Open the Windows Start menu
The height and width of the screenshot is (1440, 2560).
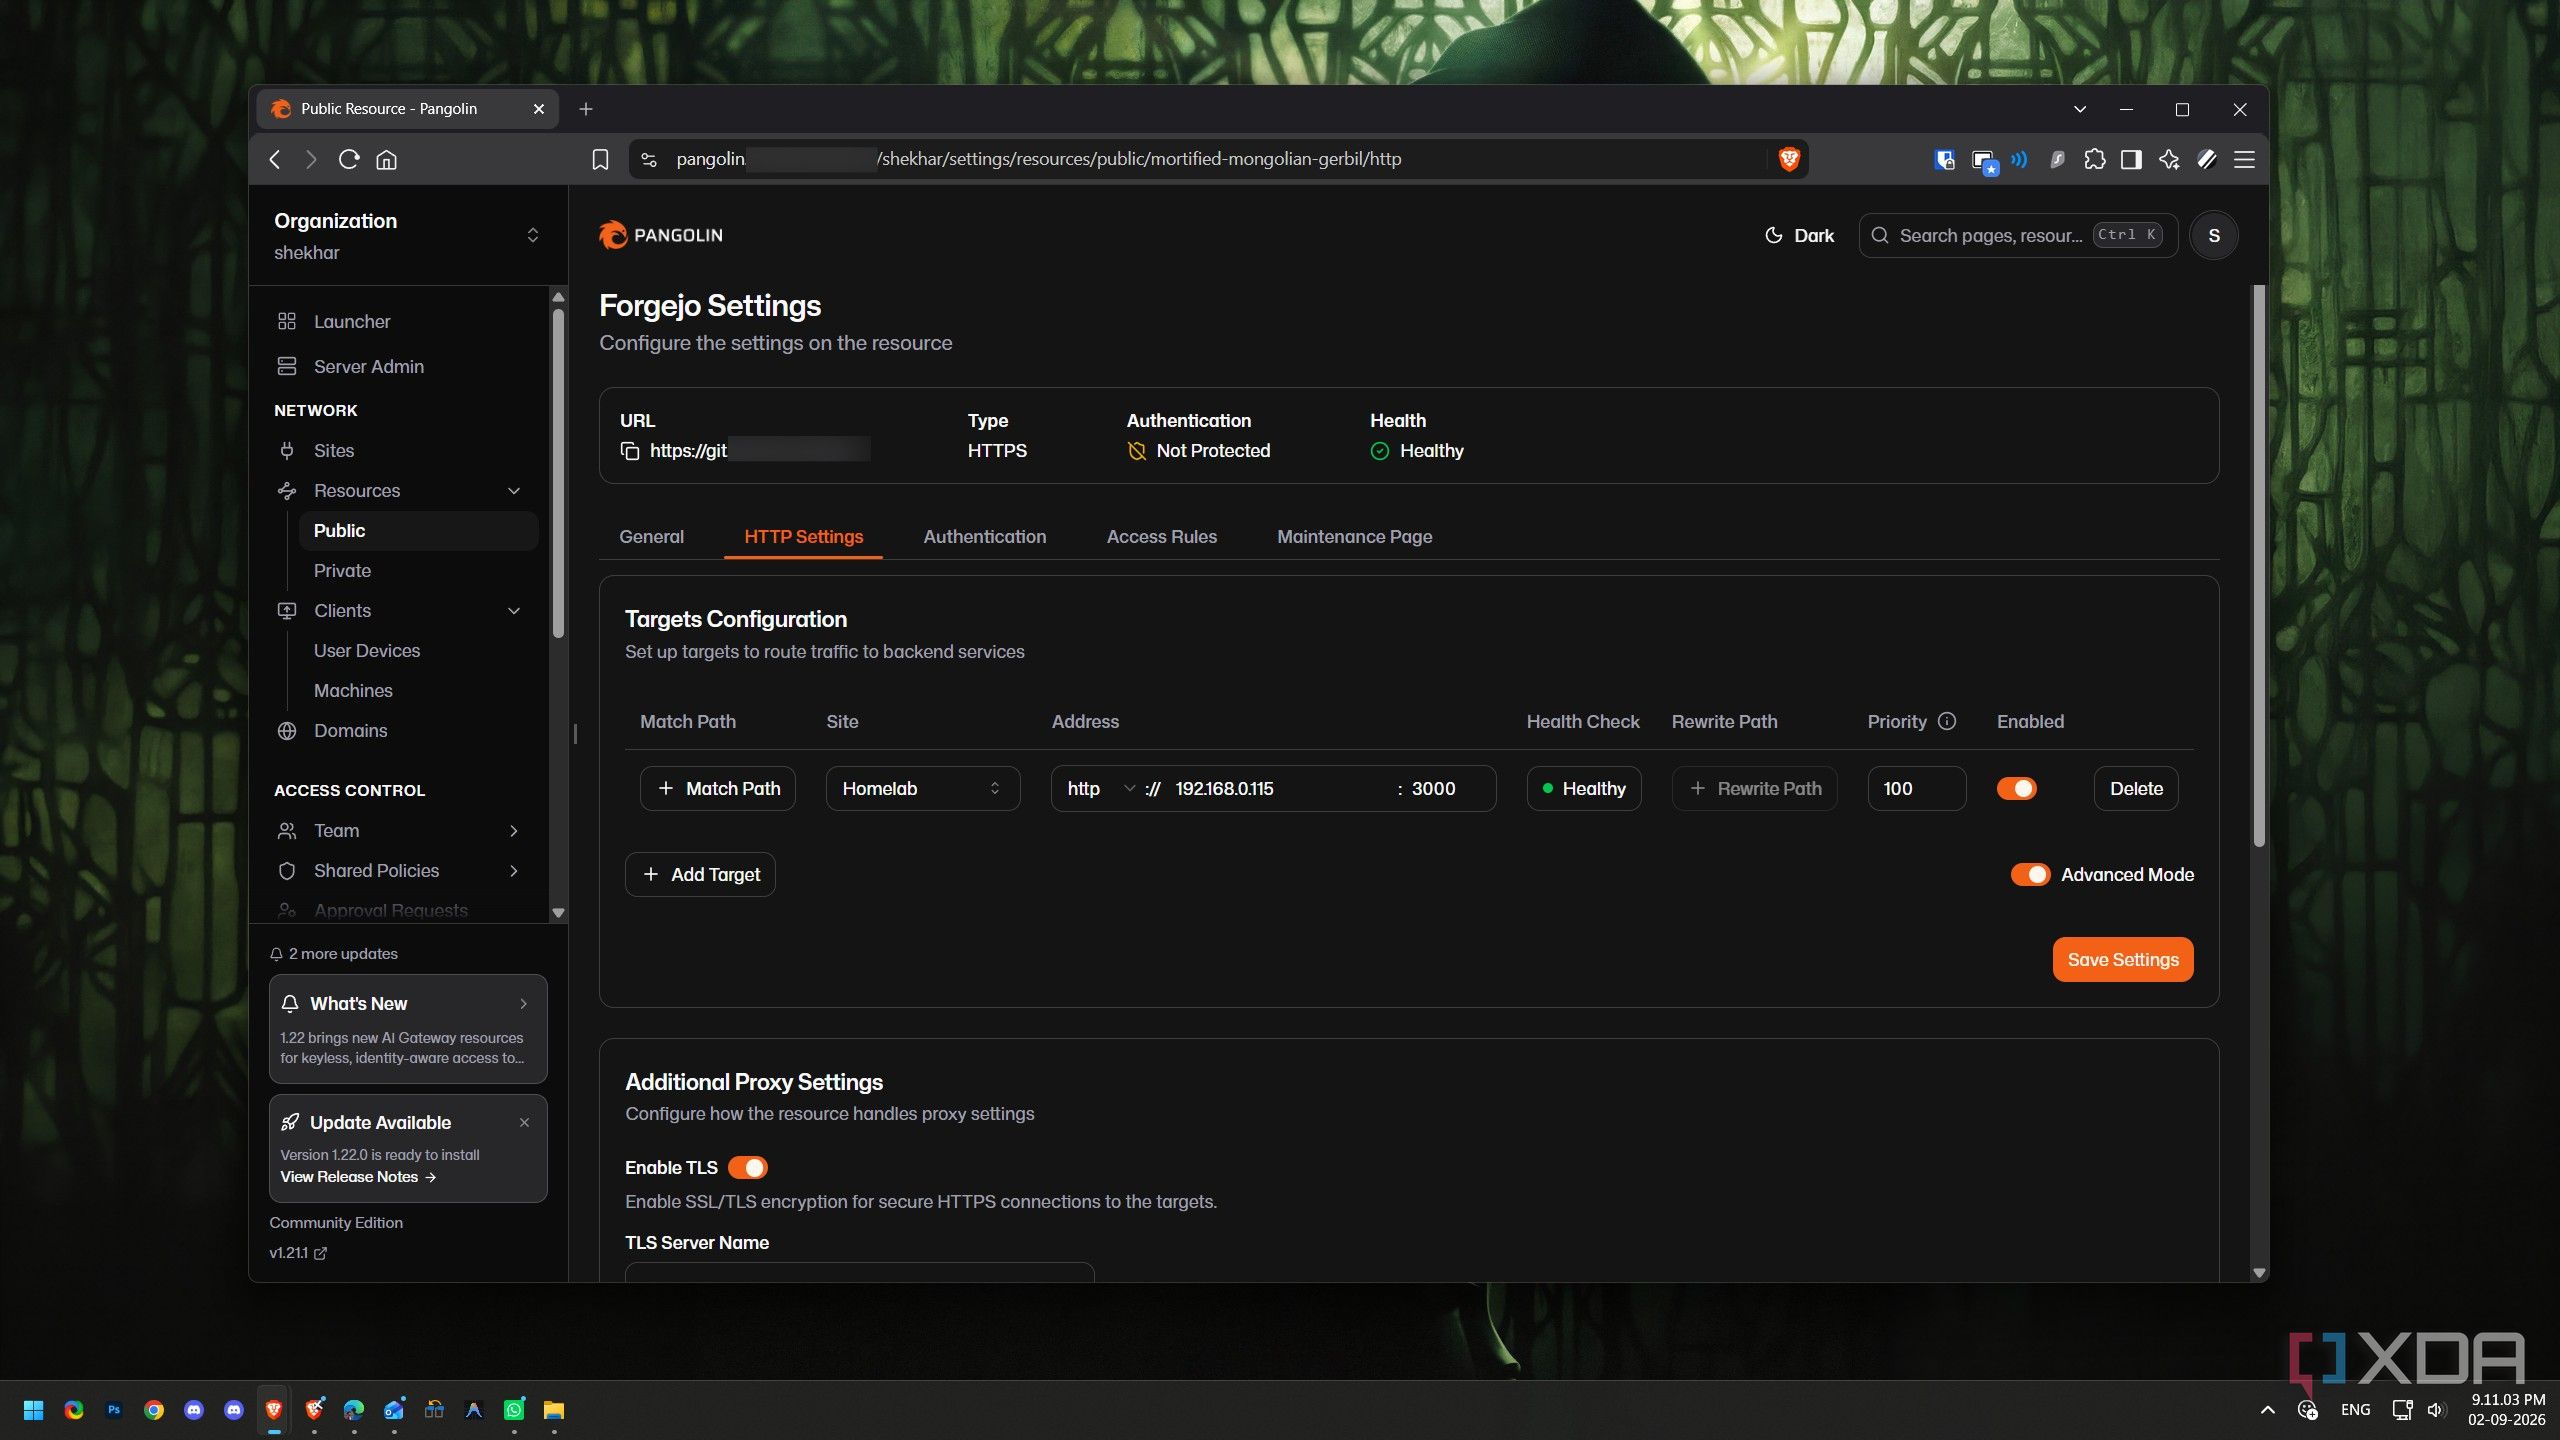[x=33, y=1410]
